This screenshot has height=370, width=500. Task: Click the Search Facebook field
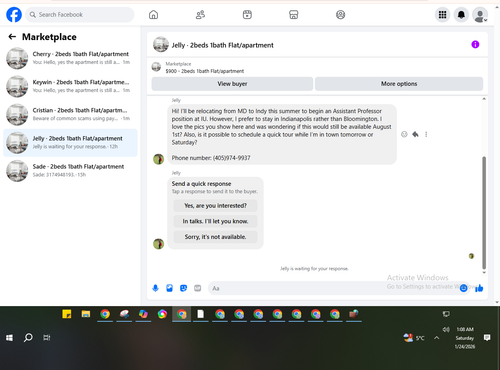tap(80, 15)
